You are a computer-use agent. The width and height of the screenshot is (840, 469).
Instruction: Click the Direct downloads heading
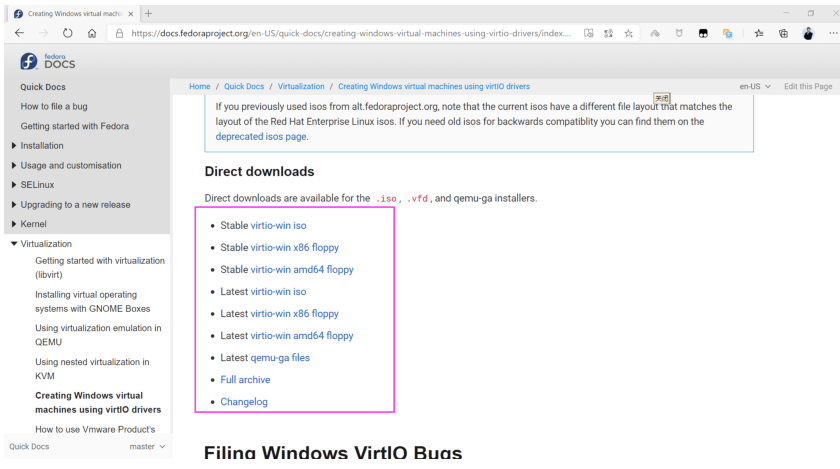pos(259,172)
